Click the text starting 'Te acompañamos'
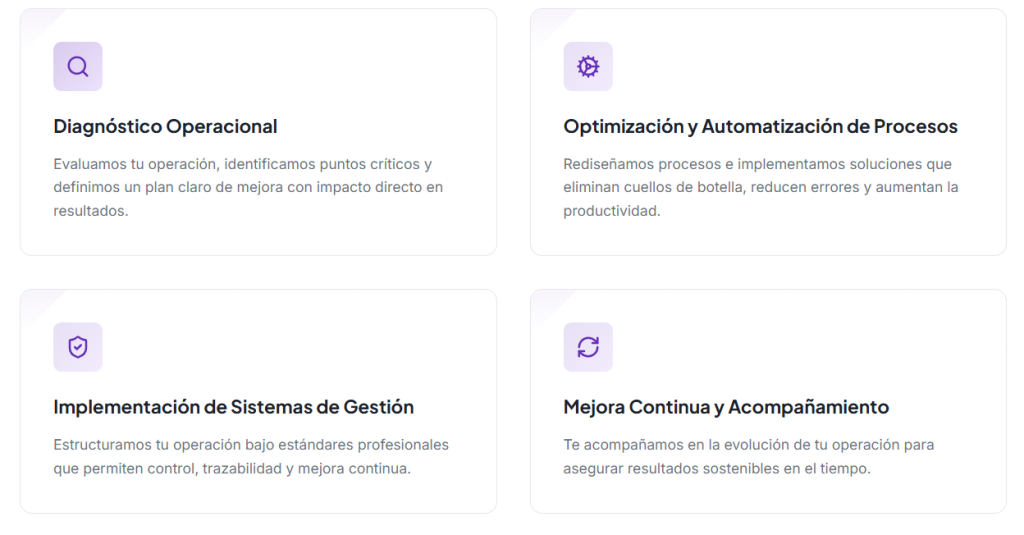The height and width of the screenshot is (535, 1024). 749,456
